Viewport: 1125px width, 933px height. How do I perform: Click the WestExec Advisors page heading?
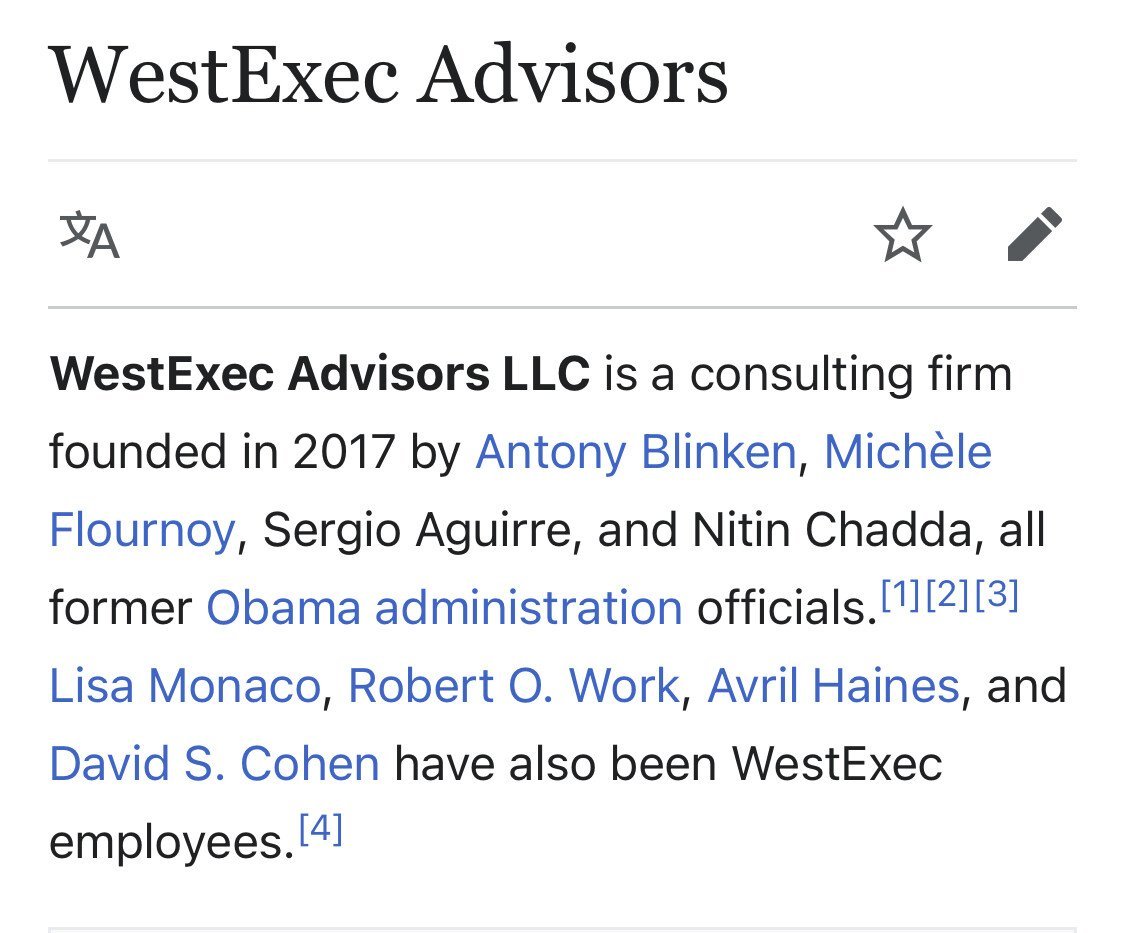tap(388, 76)
